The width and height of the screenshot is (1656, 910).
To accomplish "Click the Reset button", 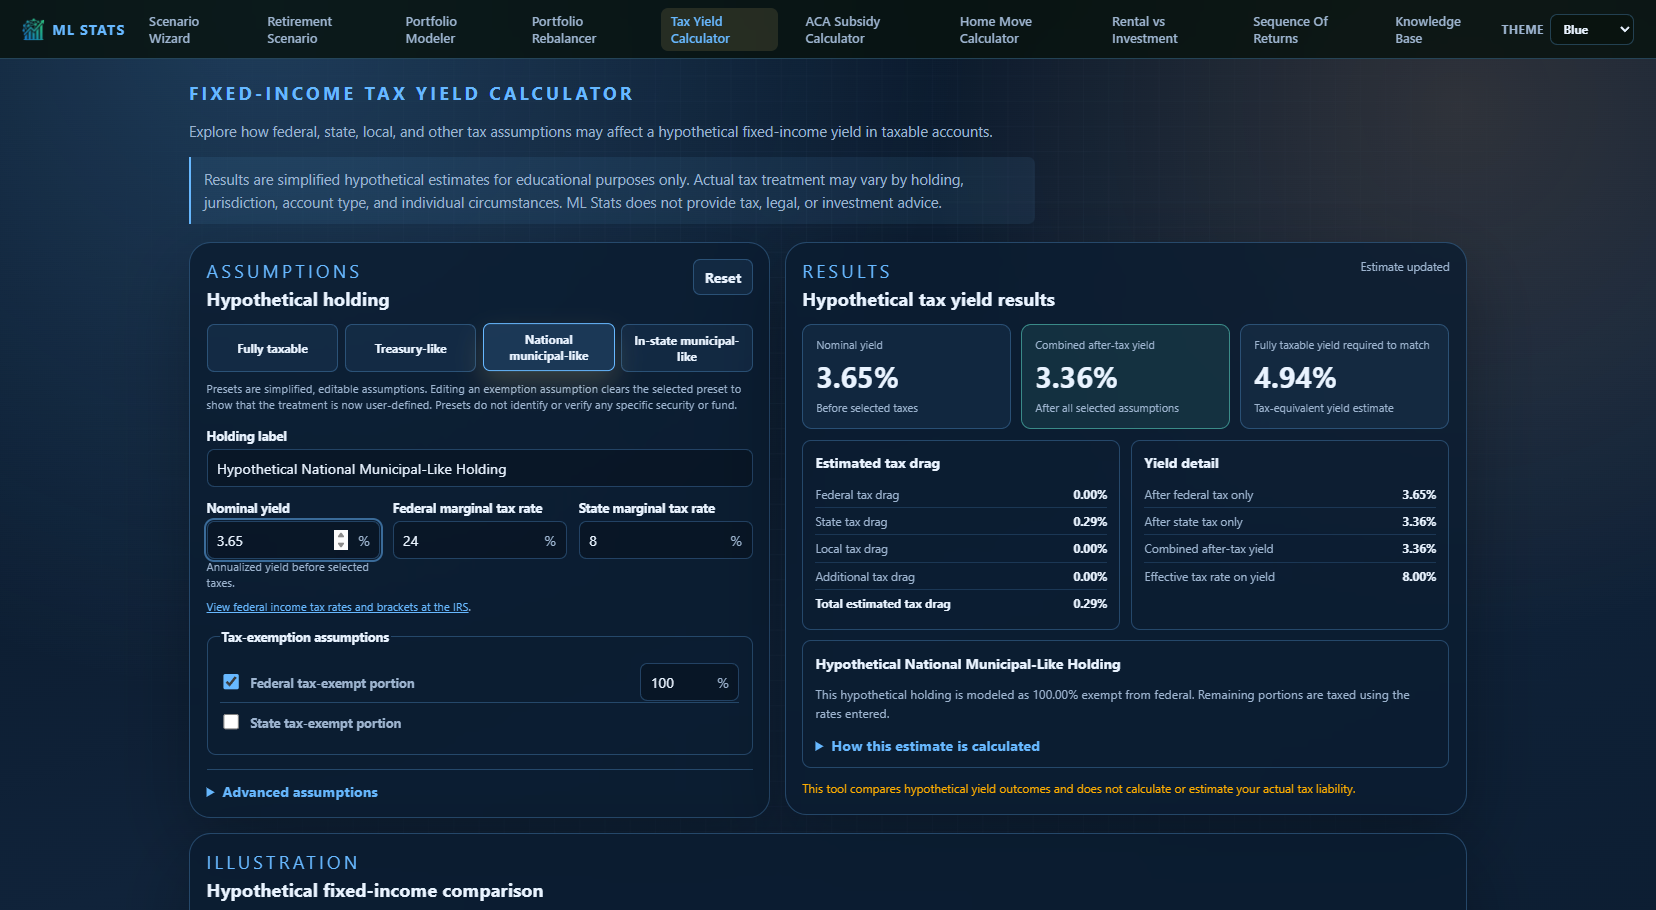I will click(x=723, y=278).
